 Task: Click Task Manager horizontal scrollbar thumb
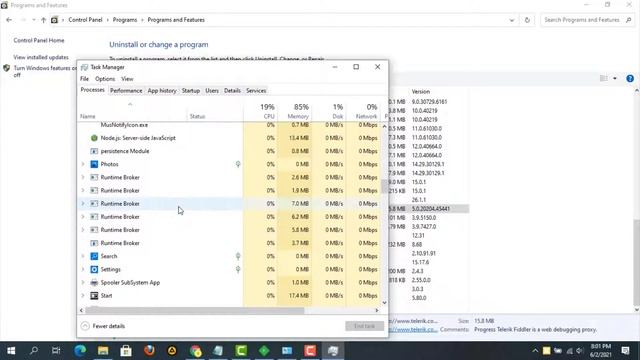pyautogui.click(x=195, y=311)
